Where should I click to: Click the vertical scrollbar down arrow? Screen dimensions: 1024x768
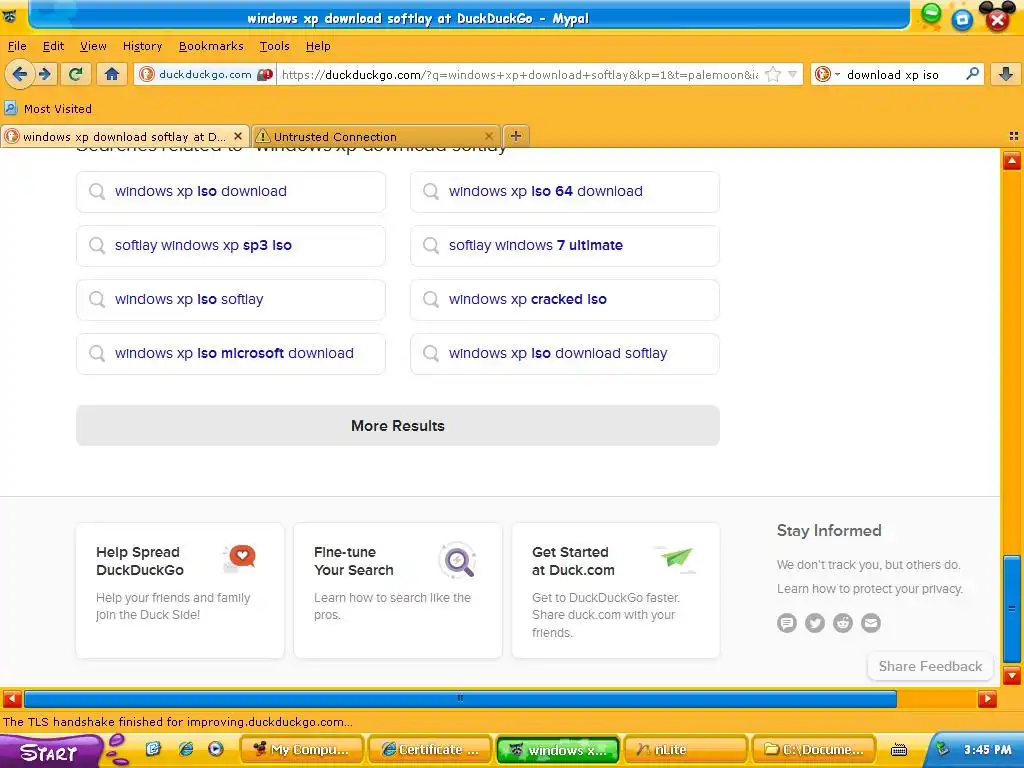(x=1012, y=675)
